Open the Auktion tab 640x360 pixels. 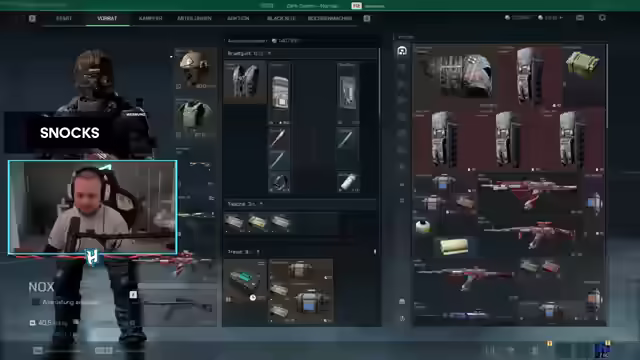(x=238, y=18)
